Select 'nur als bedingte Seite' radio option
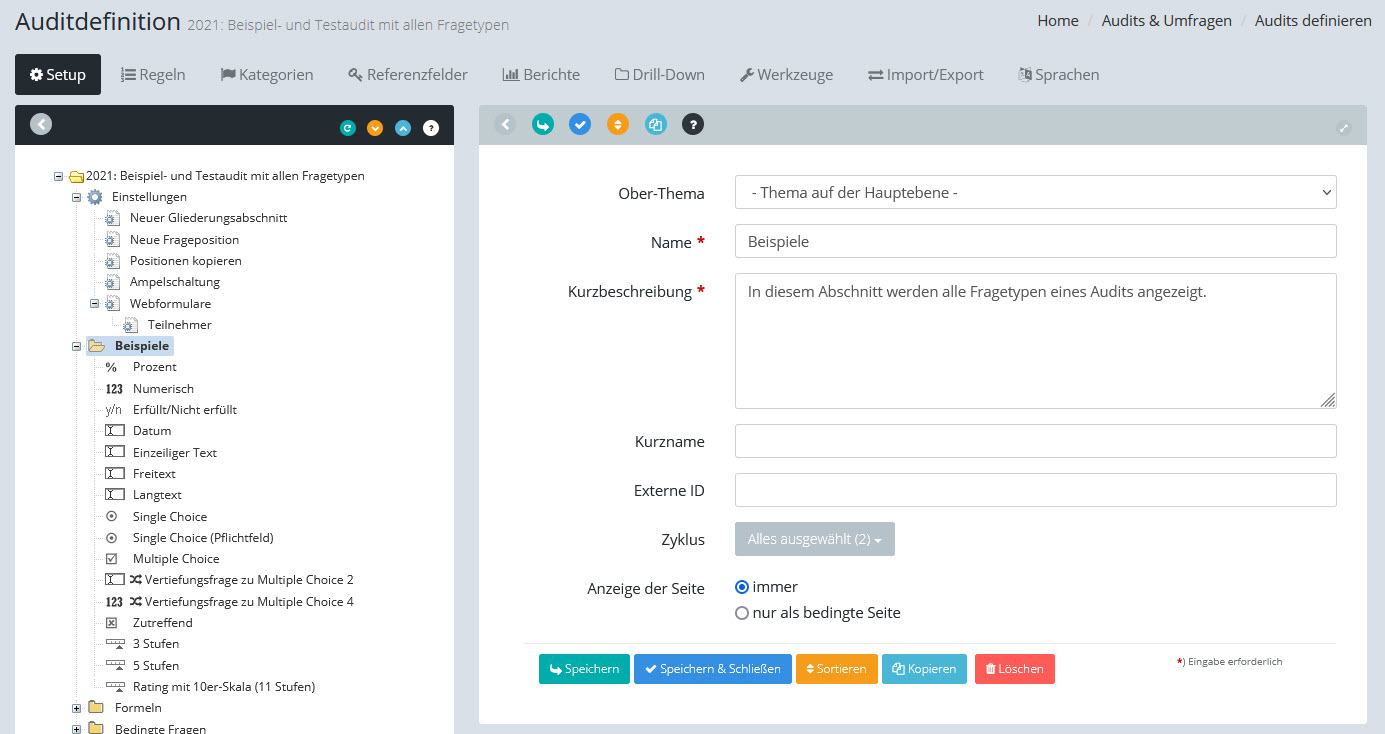This screenshot has width=1385, height=734. point(742,613)
